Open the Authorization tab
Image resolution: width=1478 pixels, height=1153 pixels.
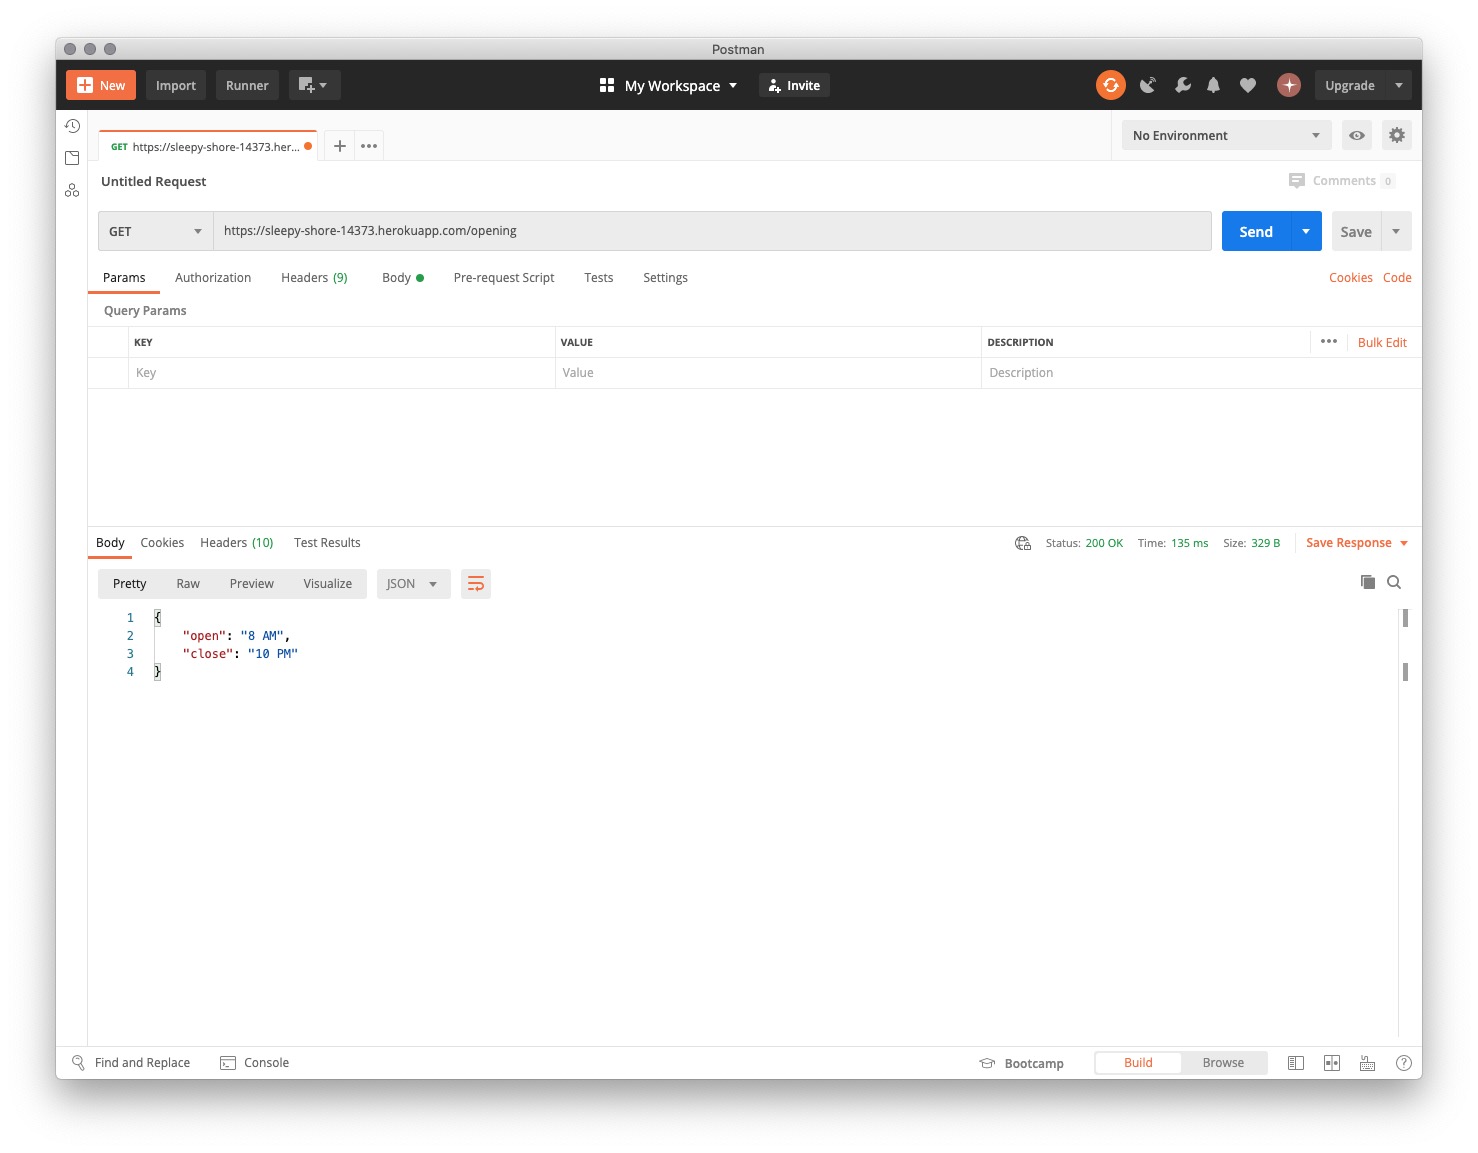[x=213, y=277]
